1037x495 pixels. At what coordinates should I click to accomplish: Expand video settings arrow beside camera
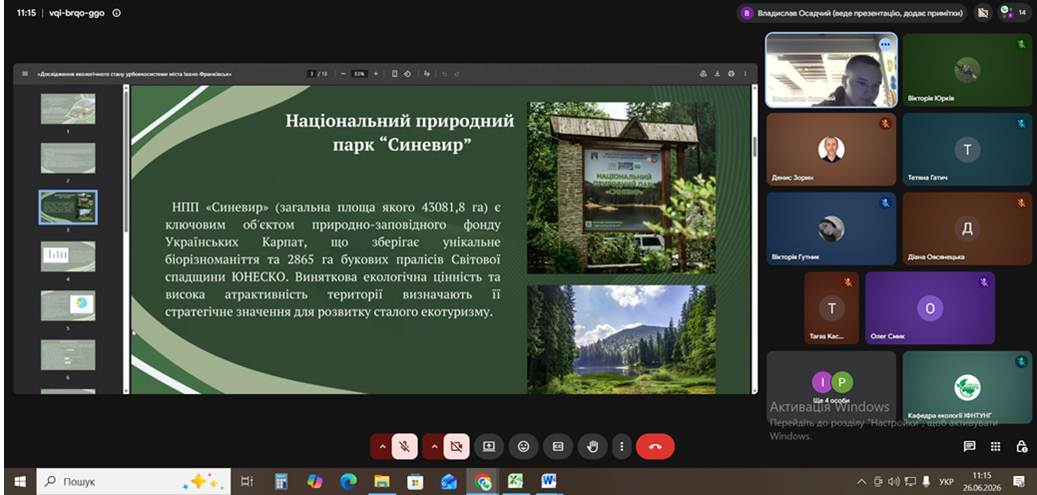pos(434,447)
